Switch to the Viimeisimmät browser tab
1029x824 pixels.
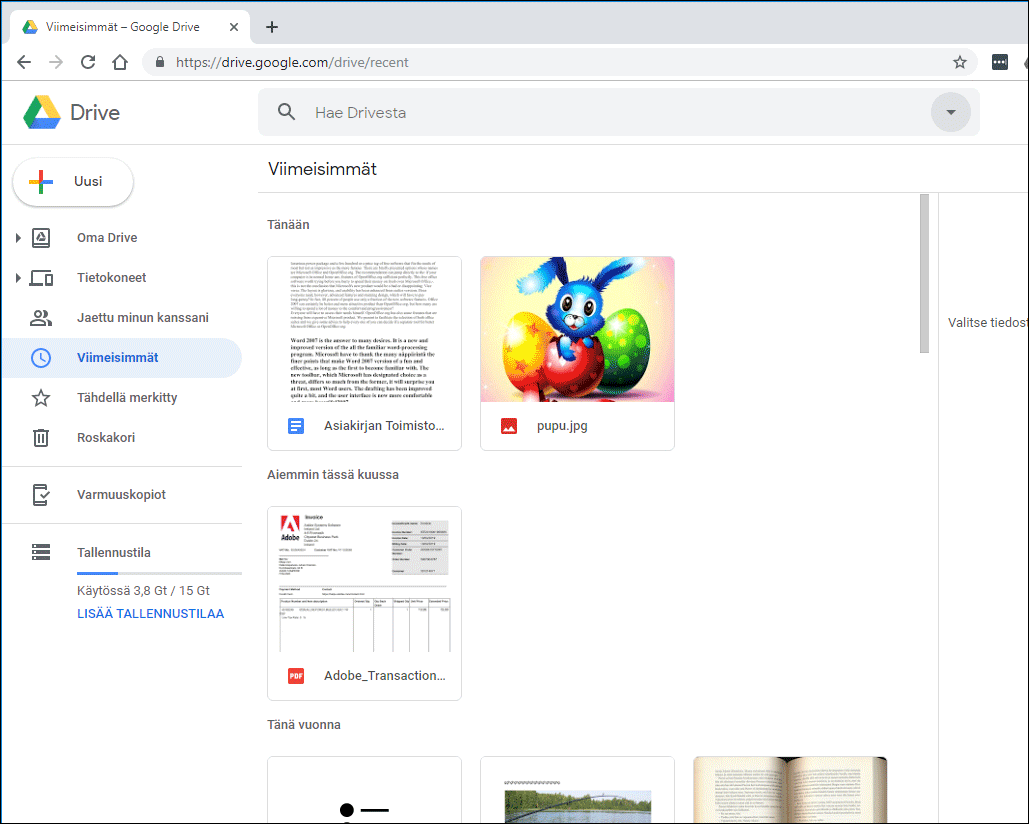coord(120,25)
